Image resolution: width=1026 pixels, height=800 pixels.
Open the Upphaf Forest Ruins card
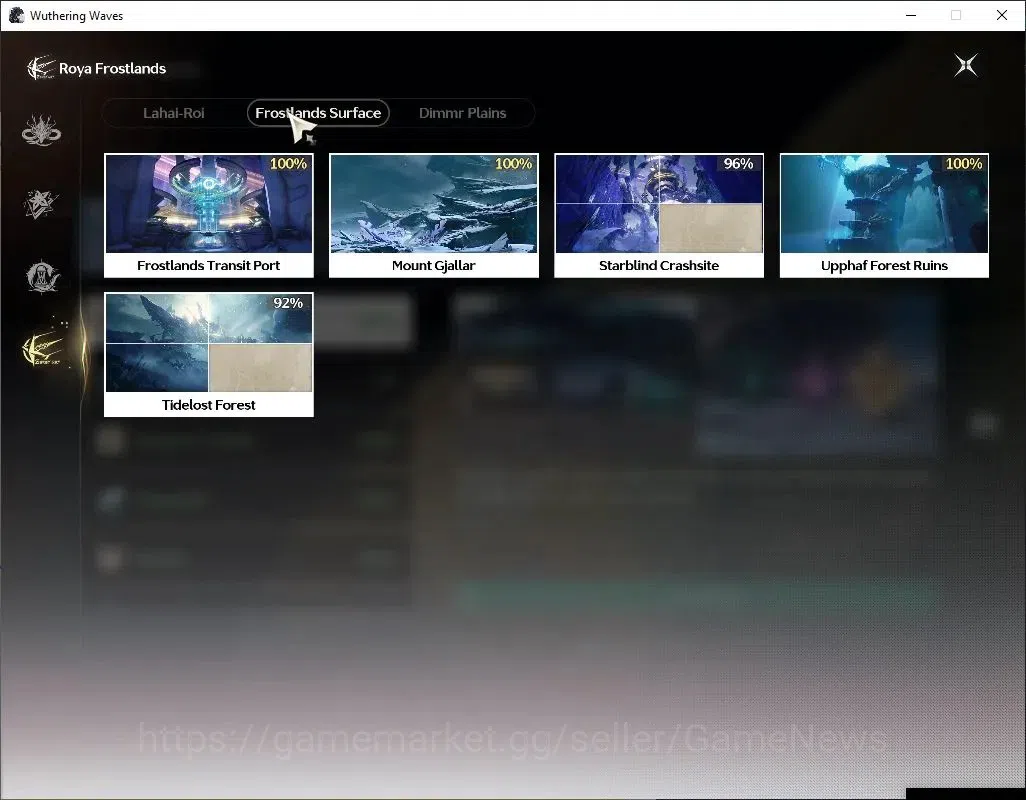coord(884,216)
